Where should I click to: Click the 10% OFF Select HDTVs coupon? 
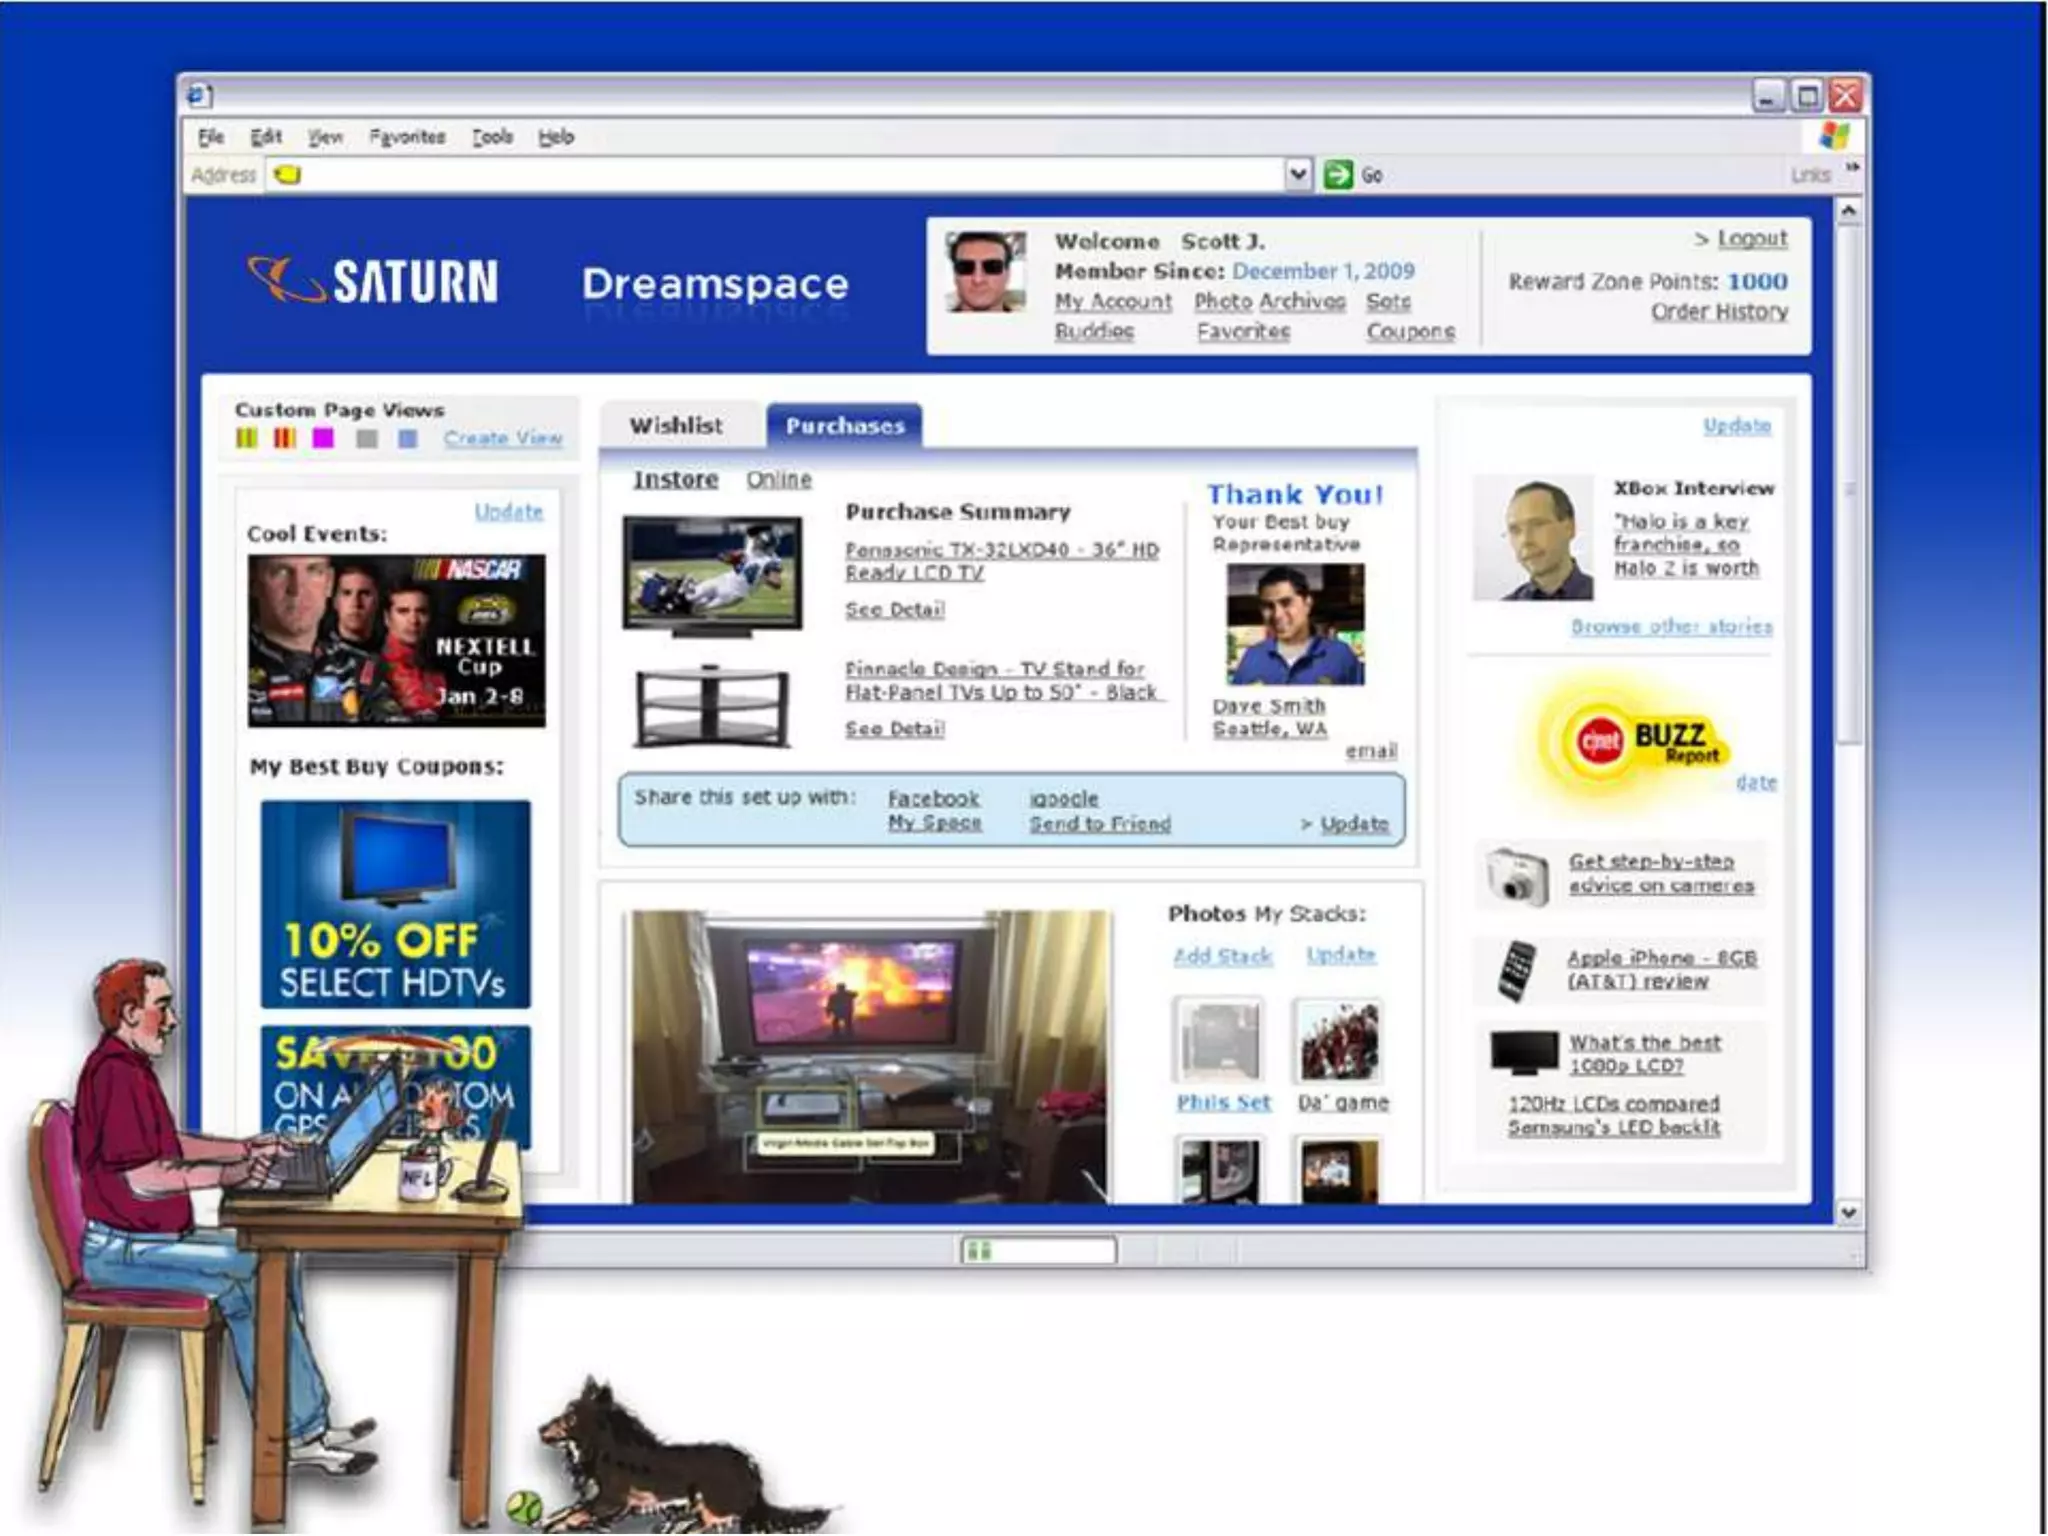395,904
